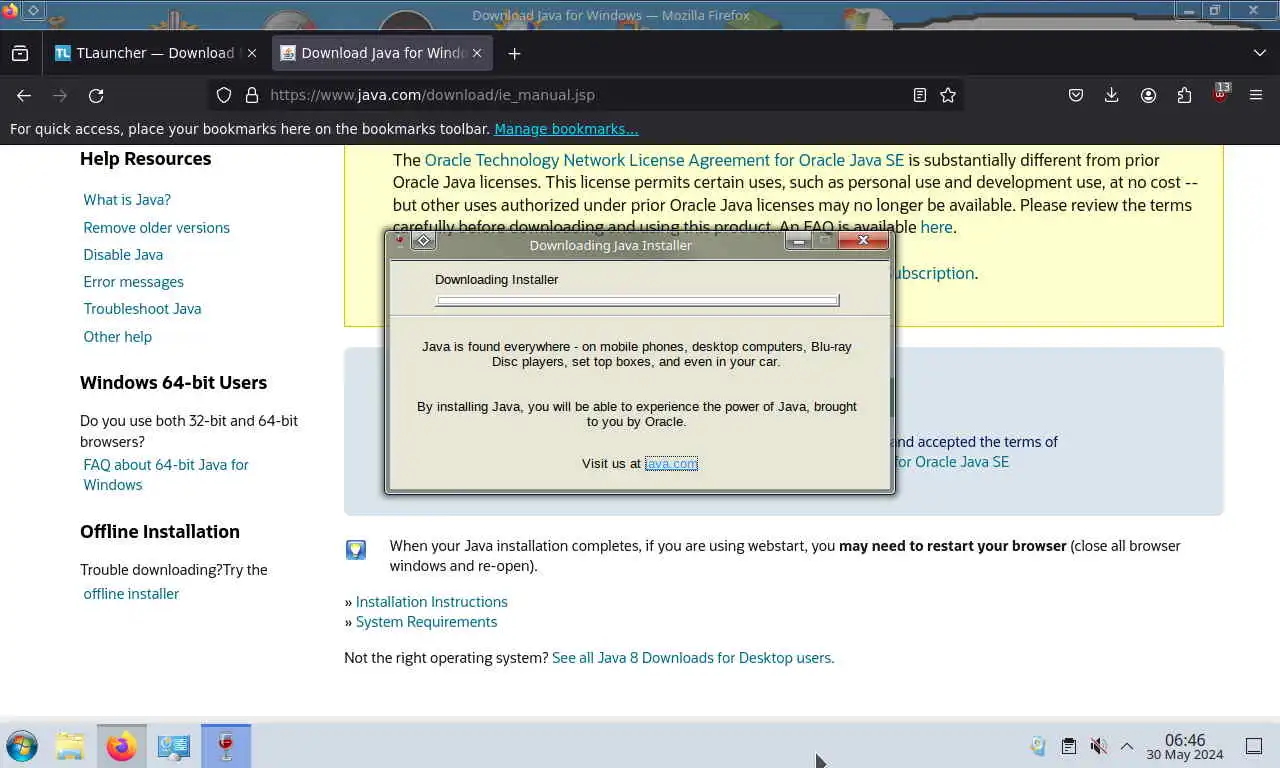Open a new browser tab

coord(514,53)
